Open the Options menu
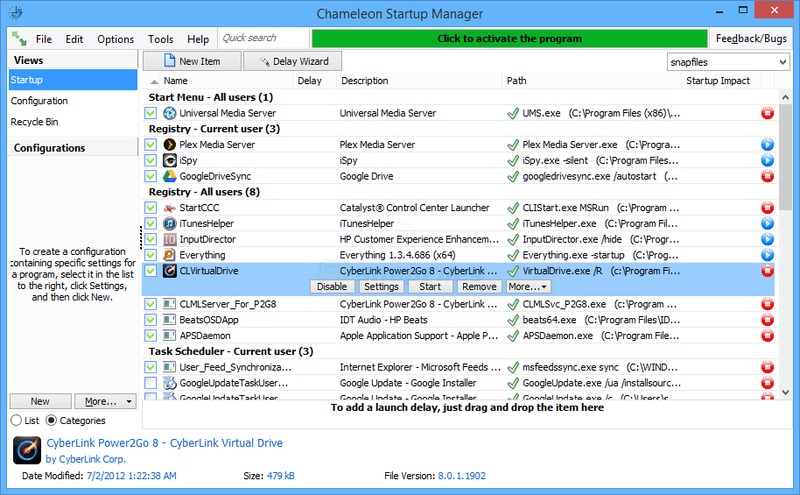800x495 pixels. click(x=115, y=39)
